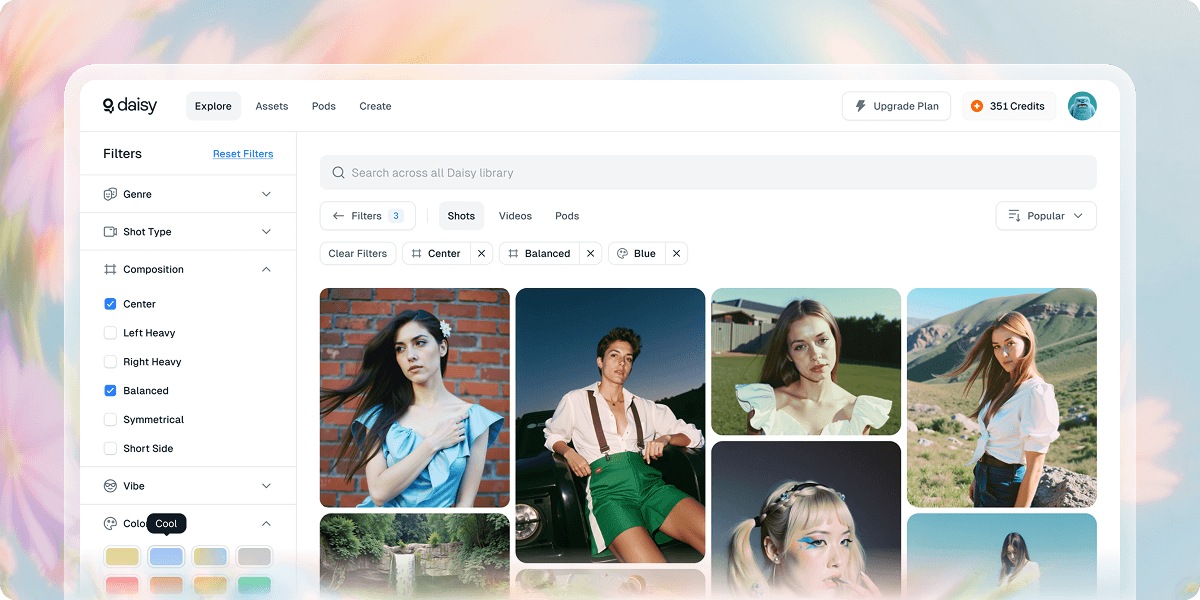Collapse the Composition filter section
The width and height of the screenshot is (1200, 600).
[x=266, y=269]
